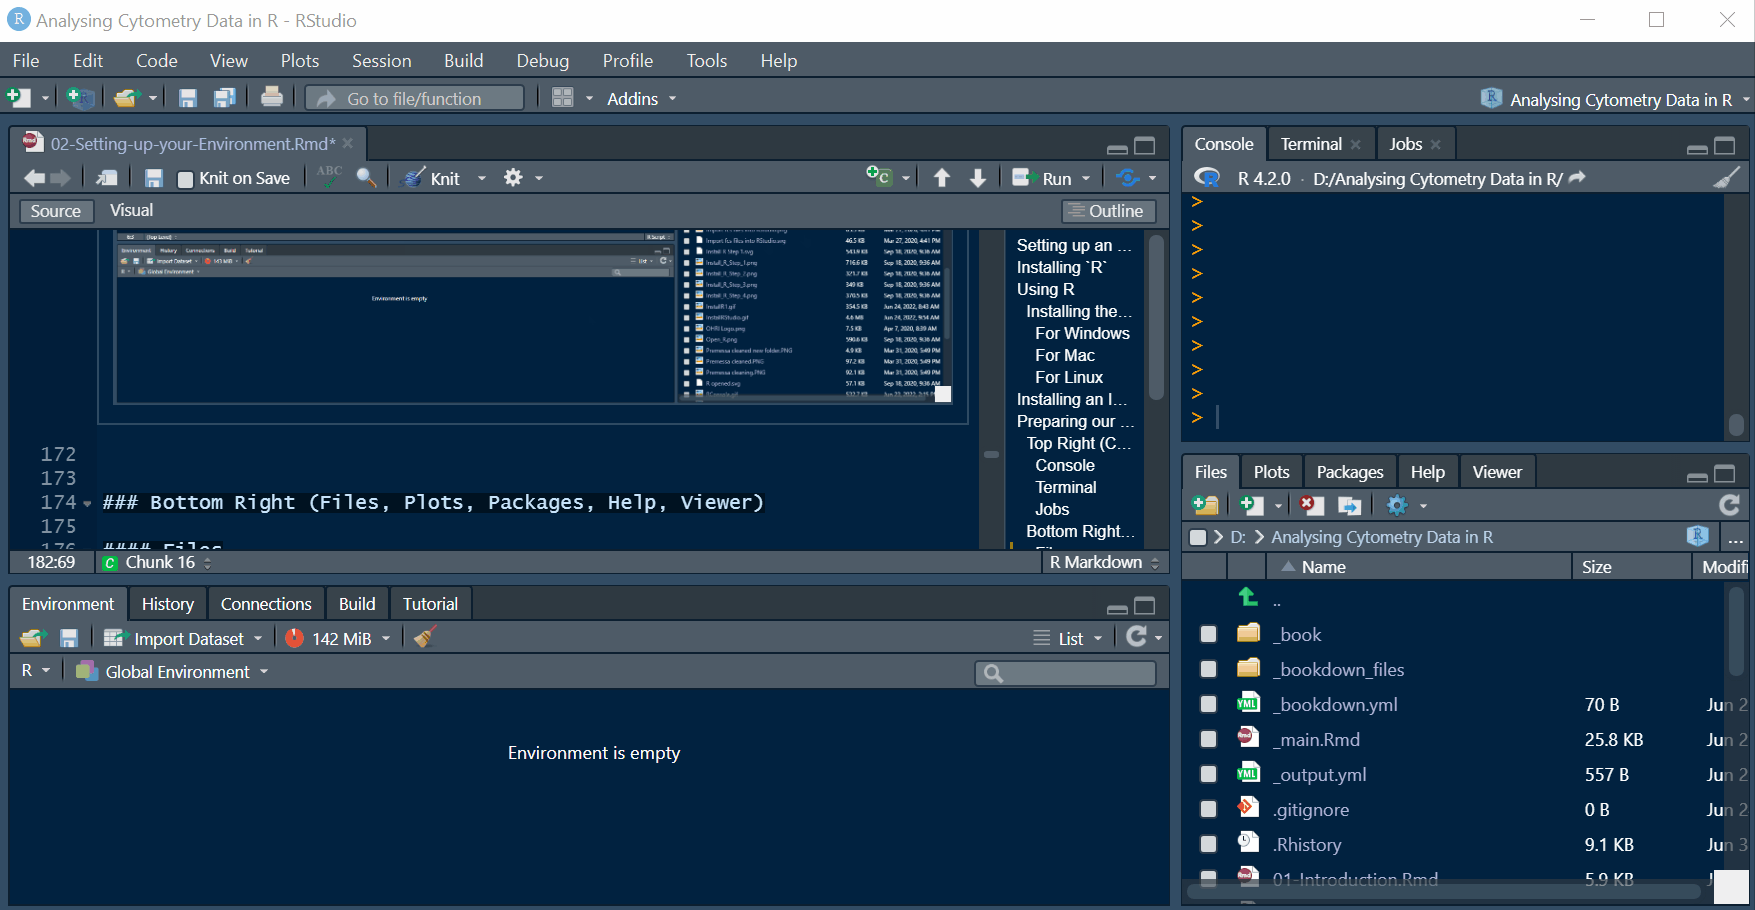Jump to 'For Windows' outline entry
The image size is (1755, 910).
pyautogui.click(x=1082, y=333)
